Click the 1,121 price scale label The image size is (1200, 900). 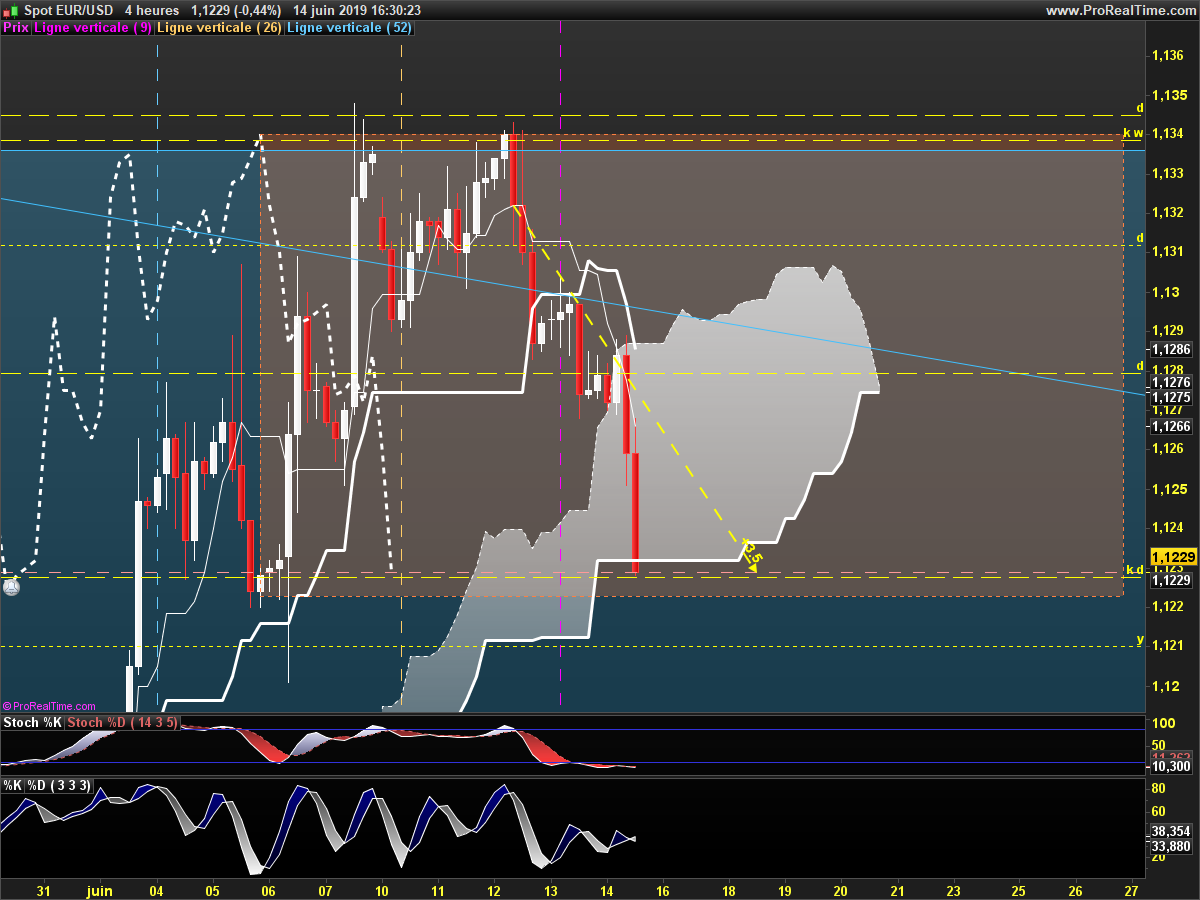(x=1170, y=646)
